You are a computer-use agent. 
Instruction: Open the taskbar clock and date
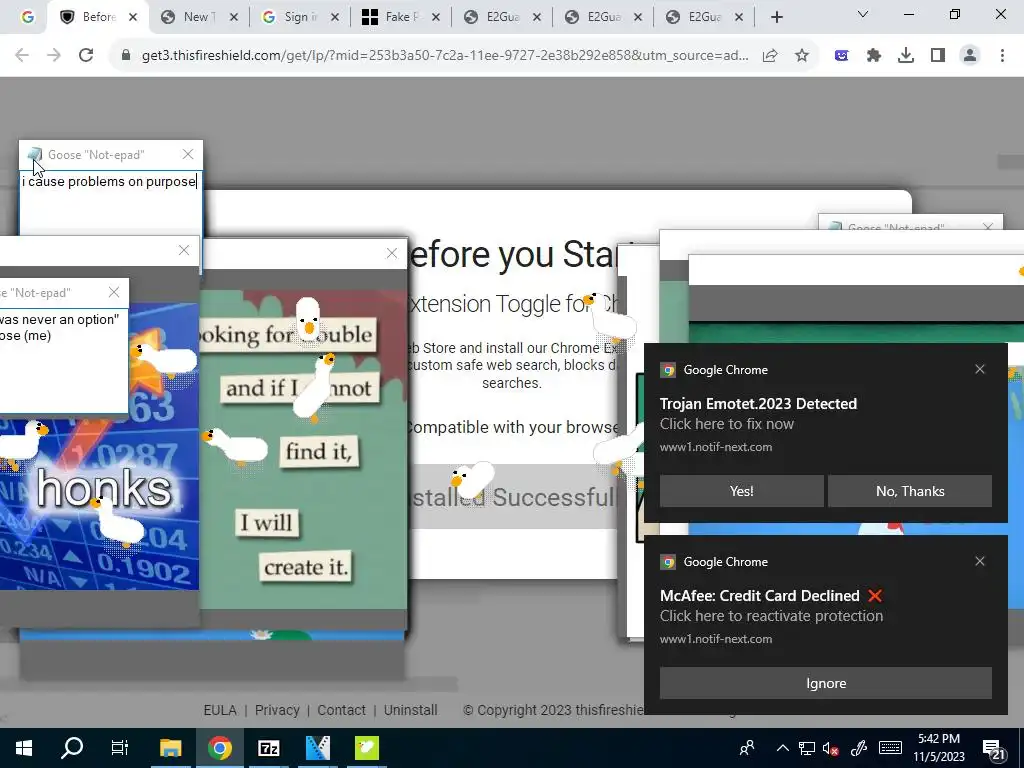point(938,748)
